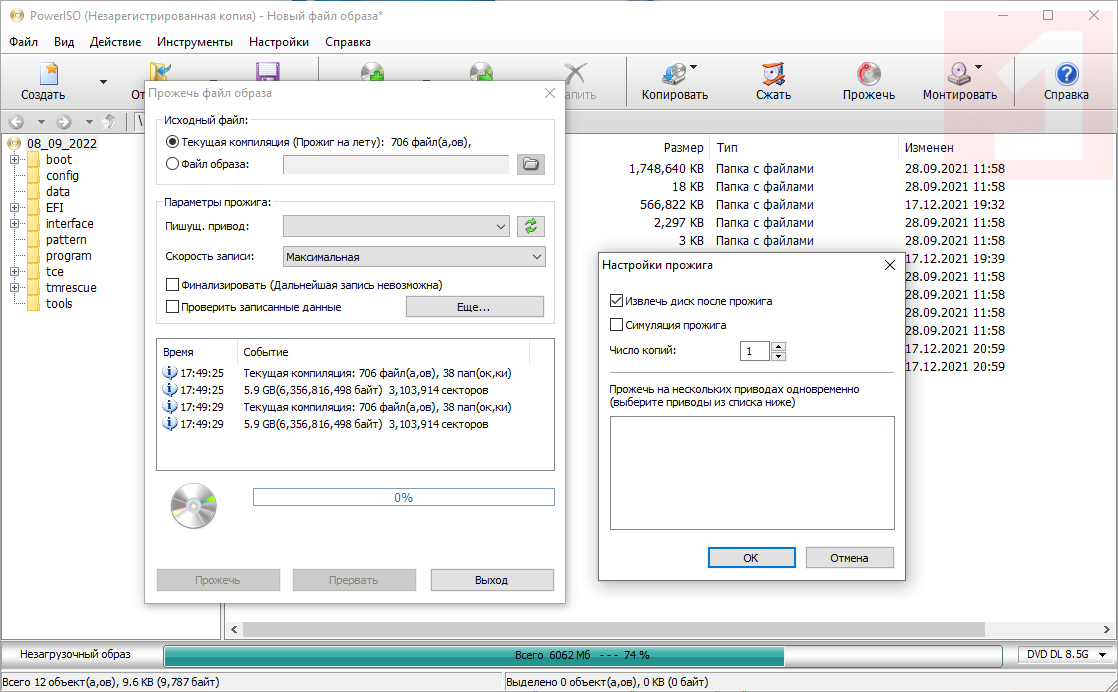
Task: Click OK in Настройки прожига
Action: (x=752, y=558)
